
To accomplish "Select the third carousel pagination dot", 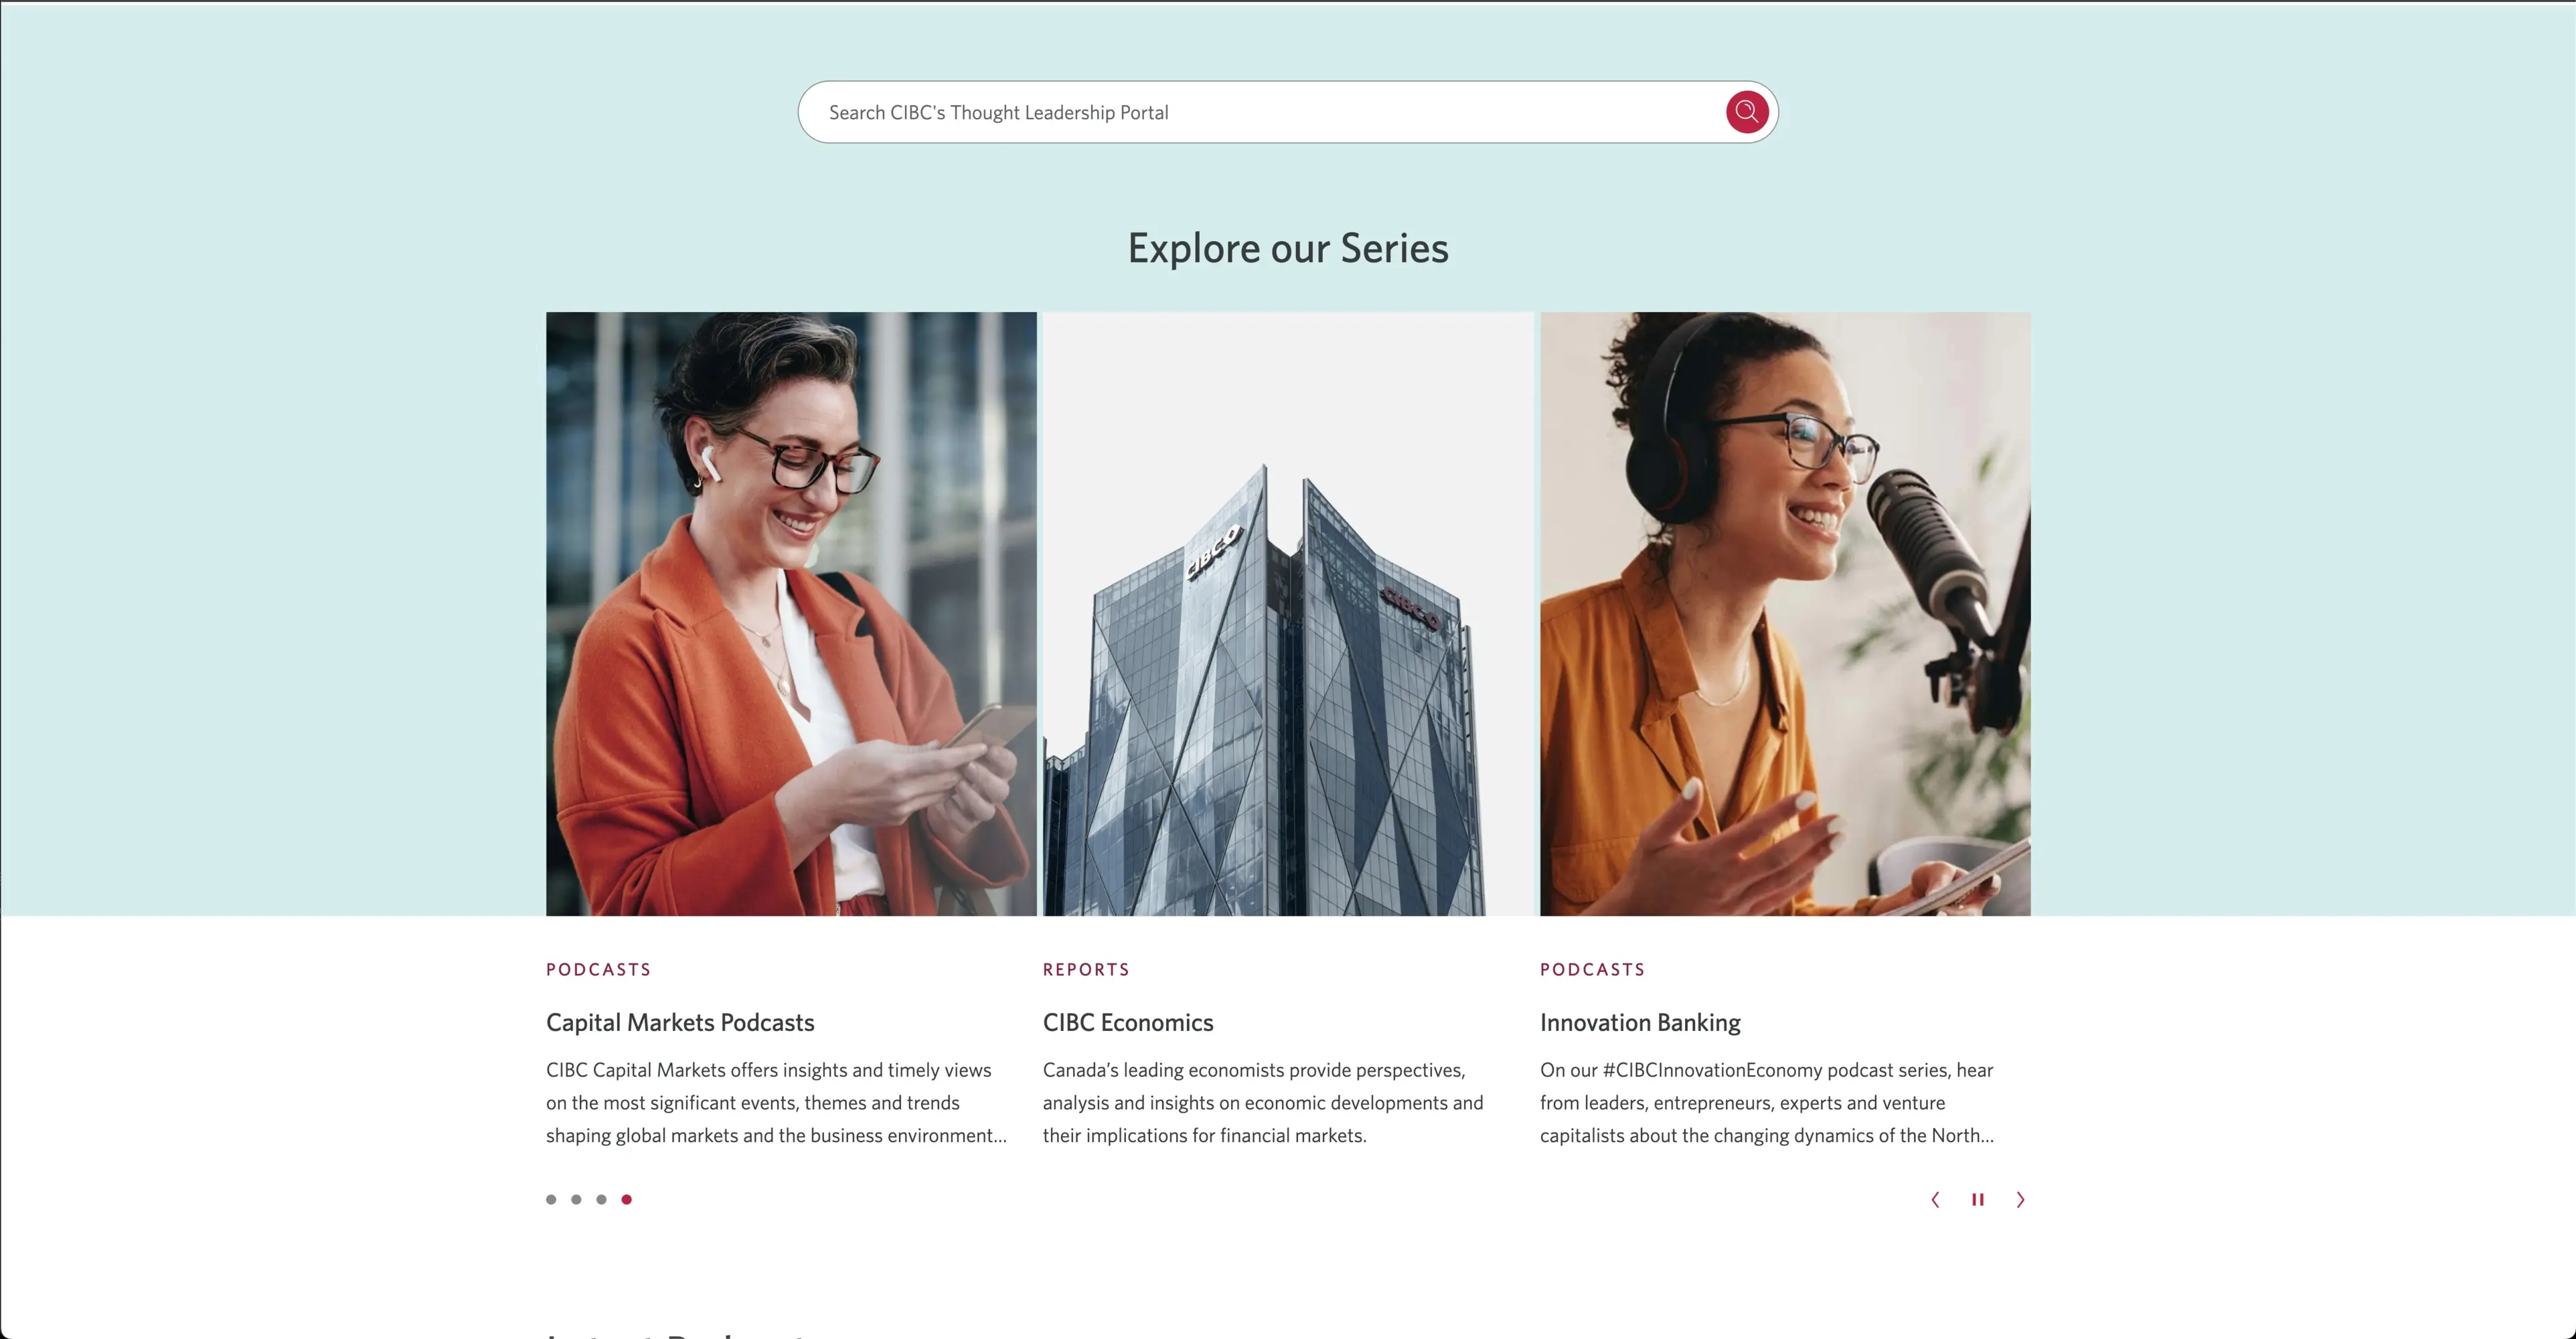I will point(601,1199).
